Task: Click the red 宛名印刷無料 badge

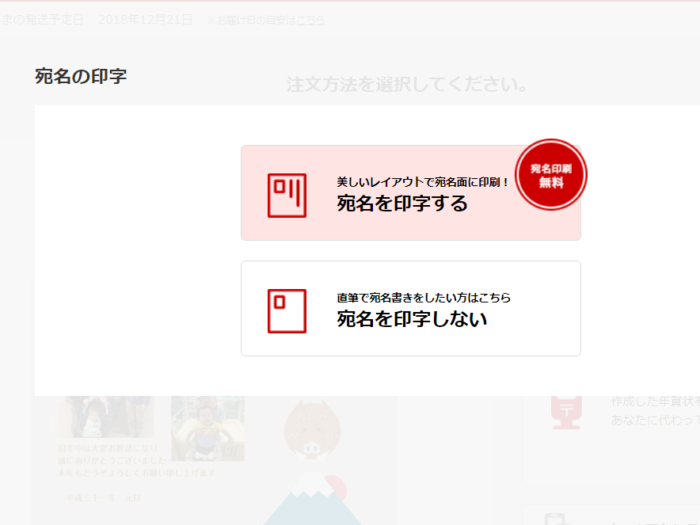Action: (551, 175)
